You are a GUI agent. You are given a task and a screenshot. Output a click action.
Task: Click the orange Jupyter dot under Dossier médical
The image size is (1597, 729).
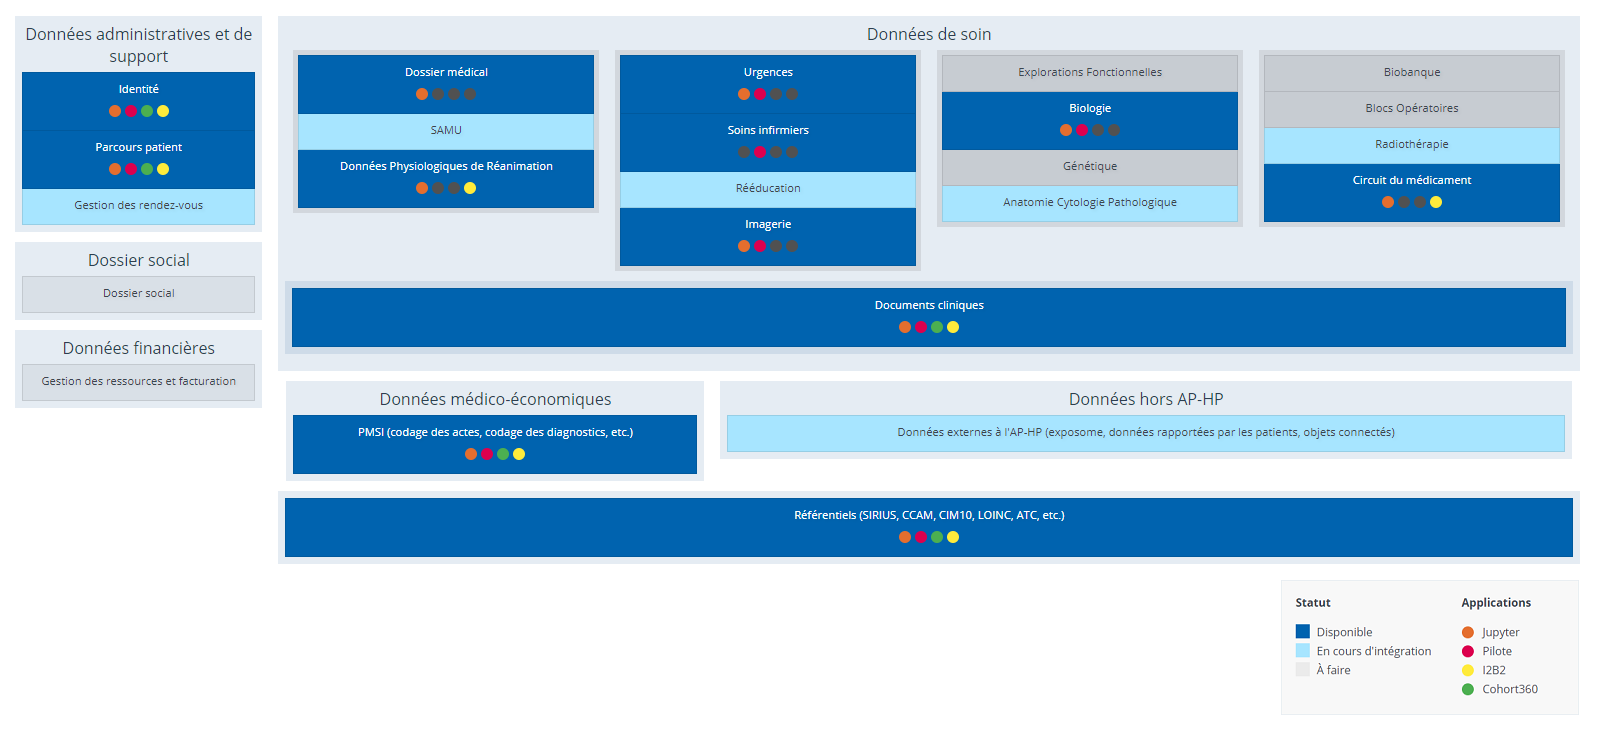tap(422, 94)
